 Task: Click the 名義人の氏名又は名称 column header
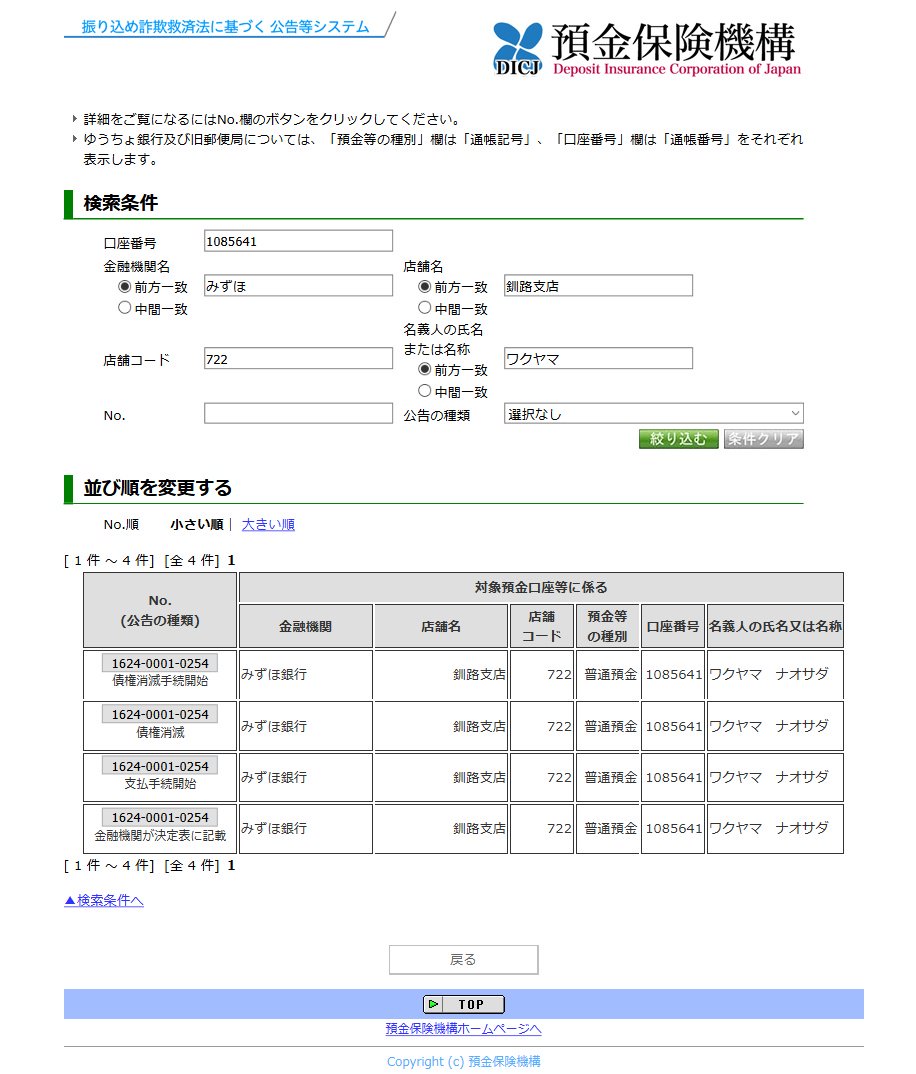tap(775, 626)
